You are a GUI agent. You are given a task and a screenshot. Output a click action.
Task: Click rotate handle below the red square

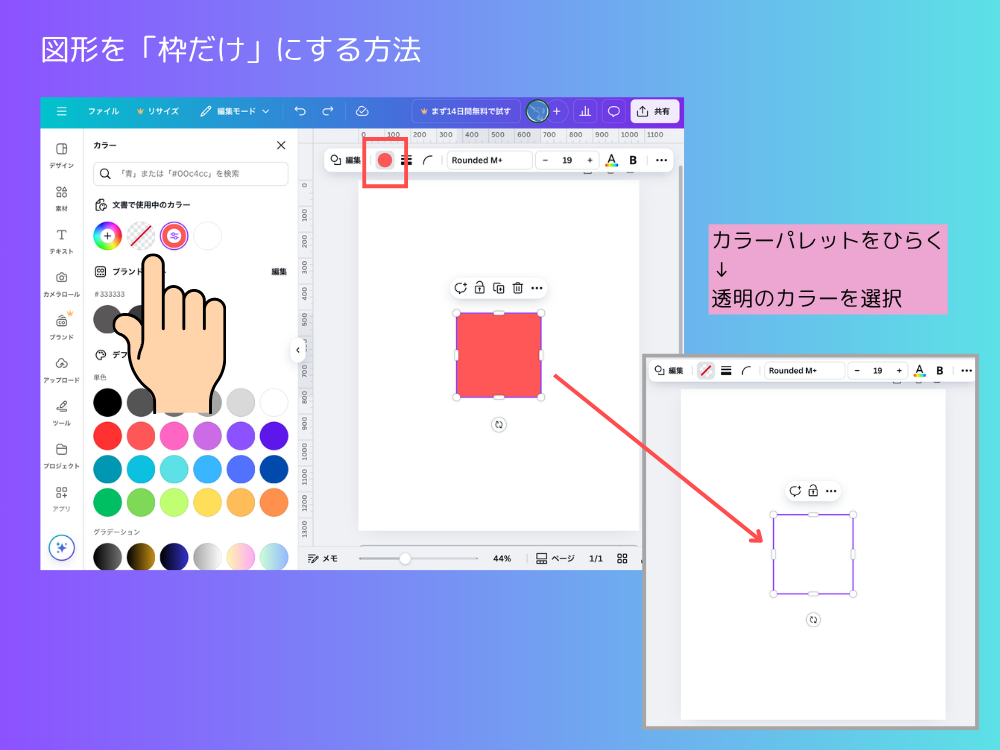499,425
